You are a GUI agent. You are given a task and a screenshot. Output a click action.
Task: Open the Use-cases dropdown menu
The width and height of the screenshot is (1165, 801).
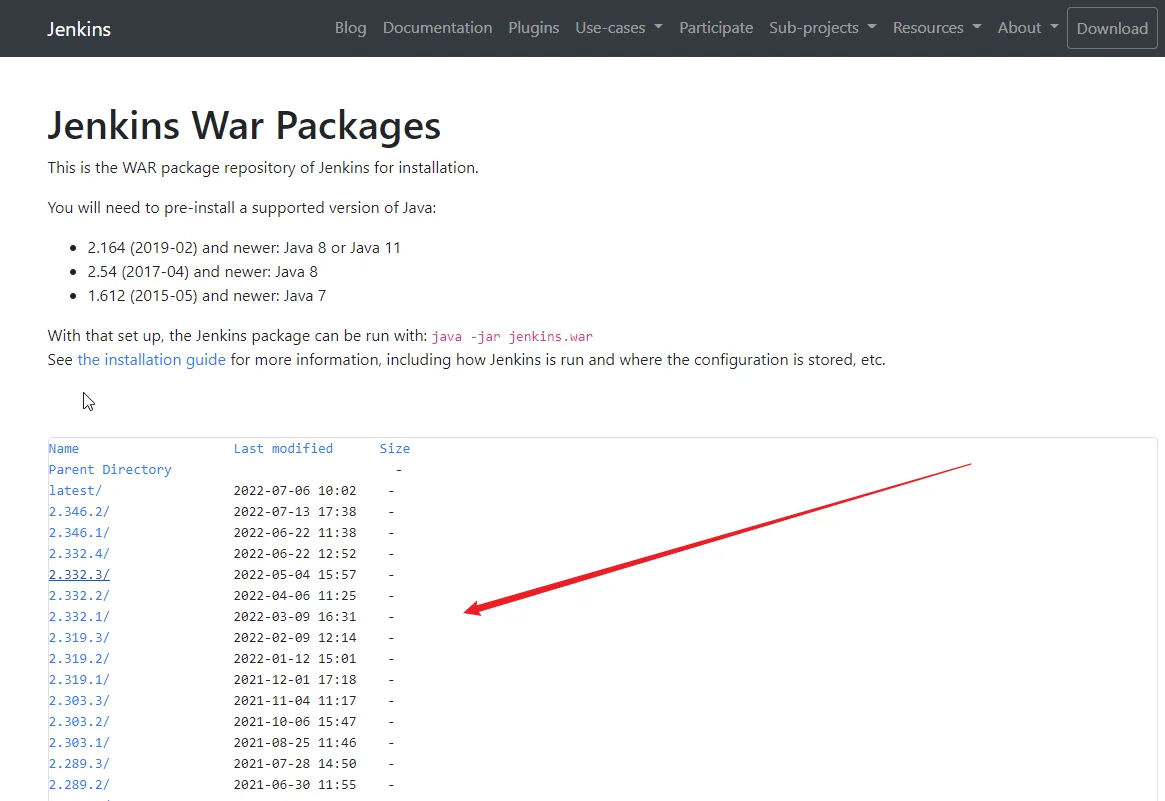click(618, 28)
